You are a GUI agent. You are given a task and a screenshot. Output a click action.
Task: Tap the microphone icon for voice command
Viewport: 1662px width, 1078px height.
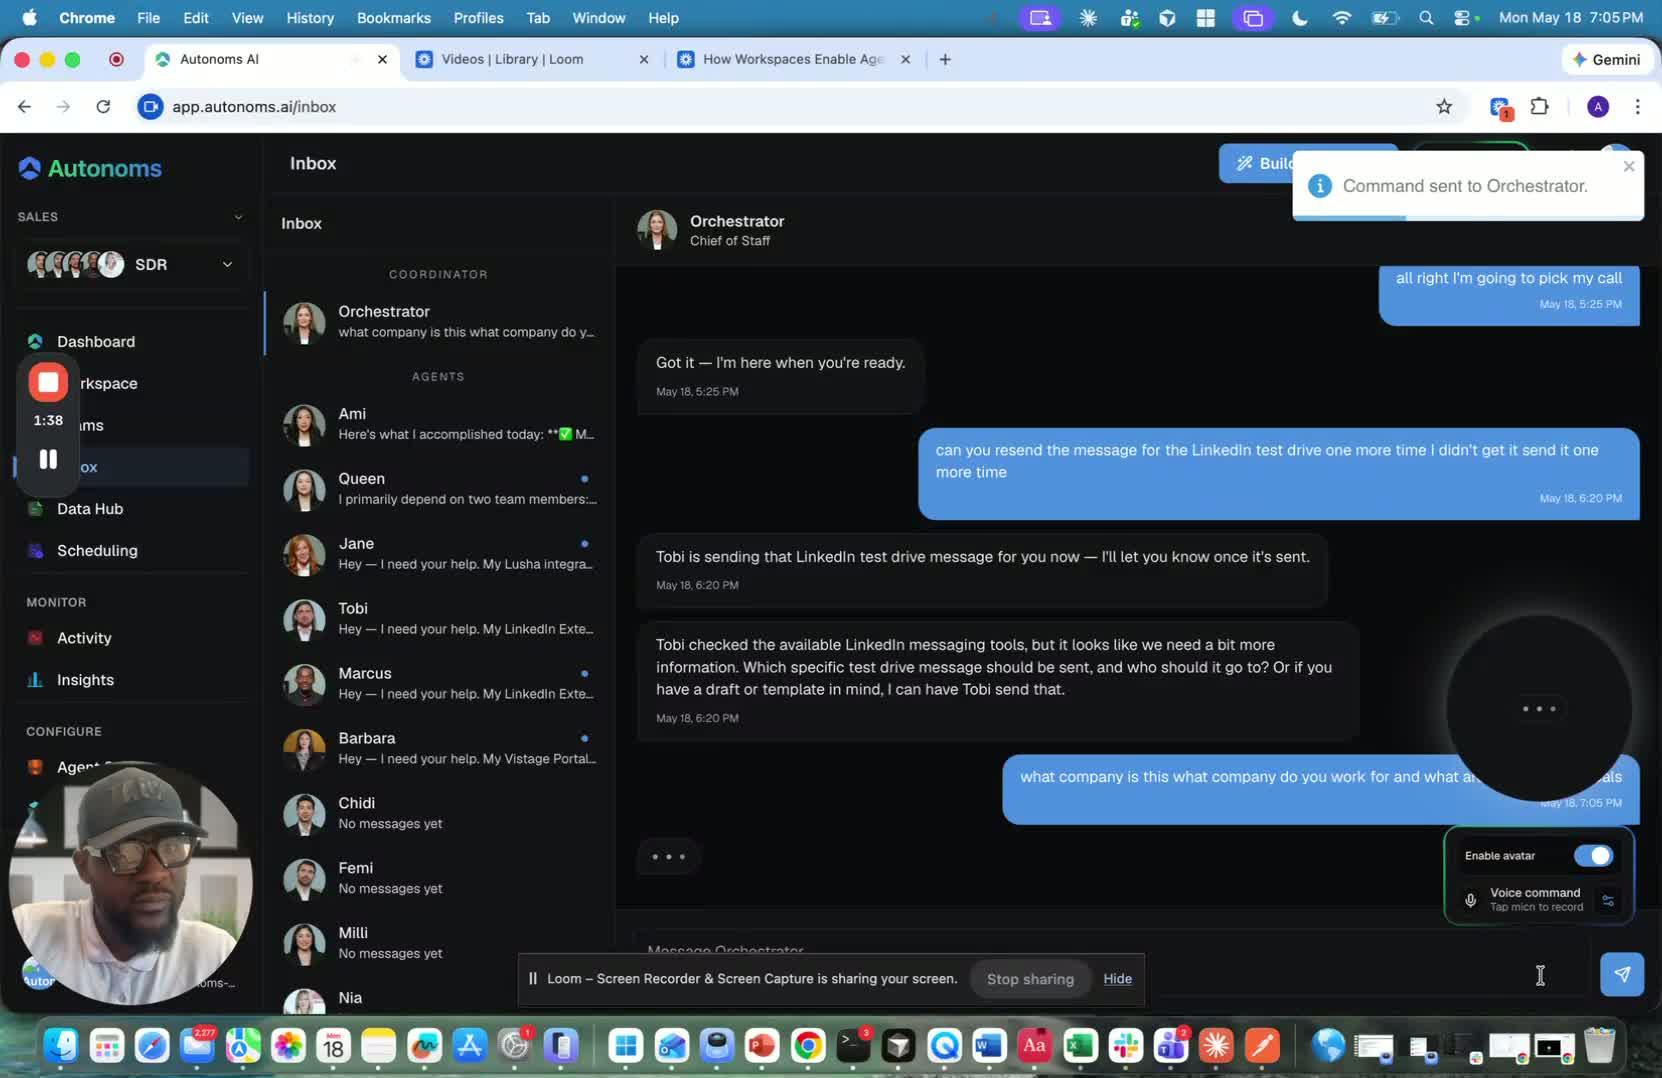(x=1470, y=900)
